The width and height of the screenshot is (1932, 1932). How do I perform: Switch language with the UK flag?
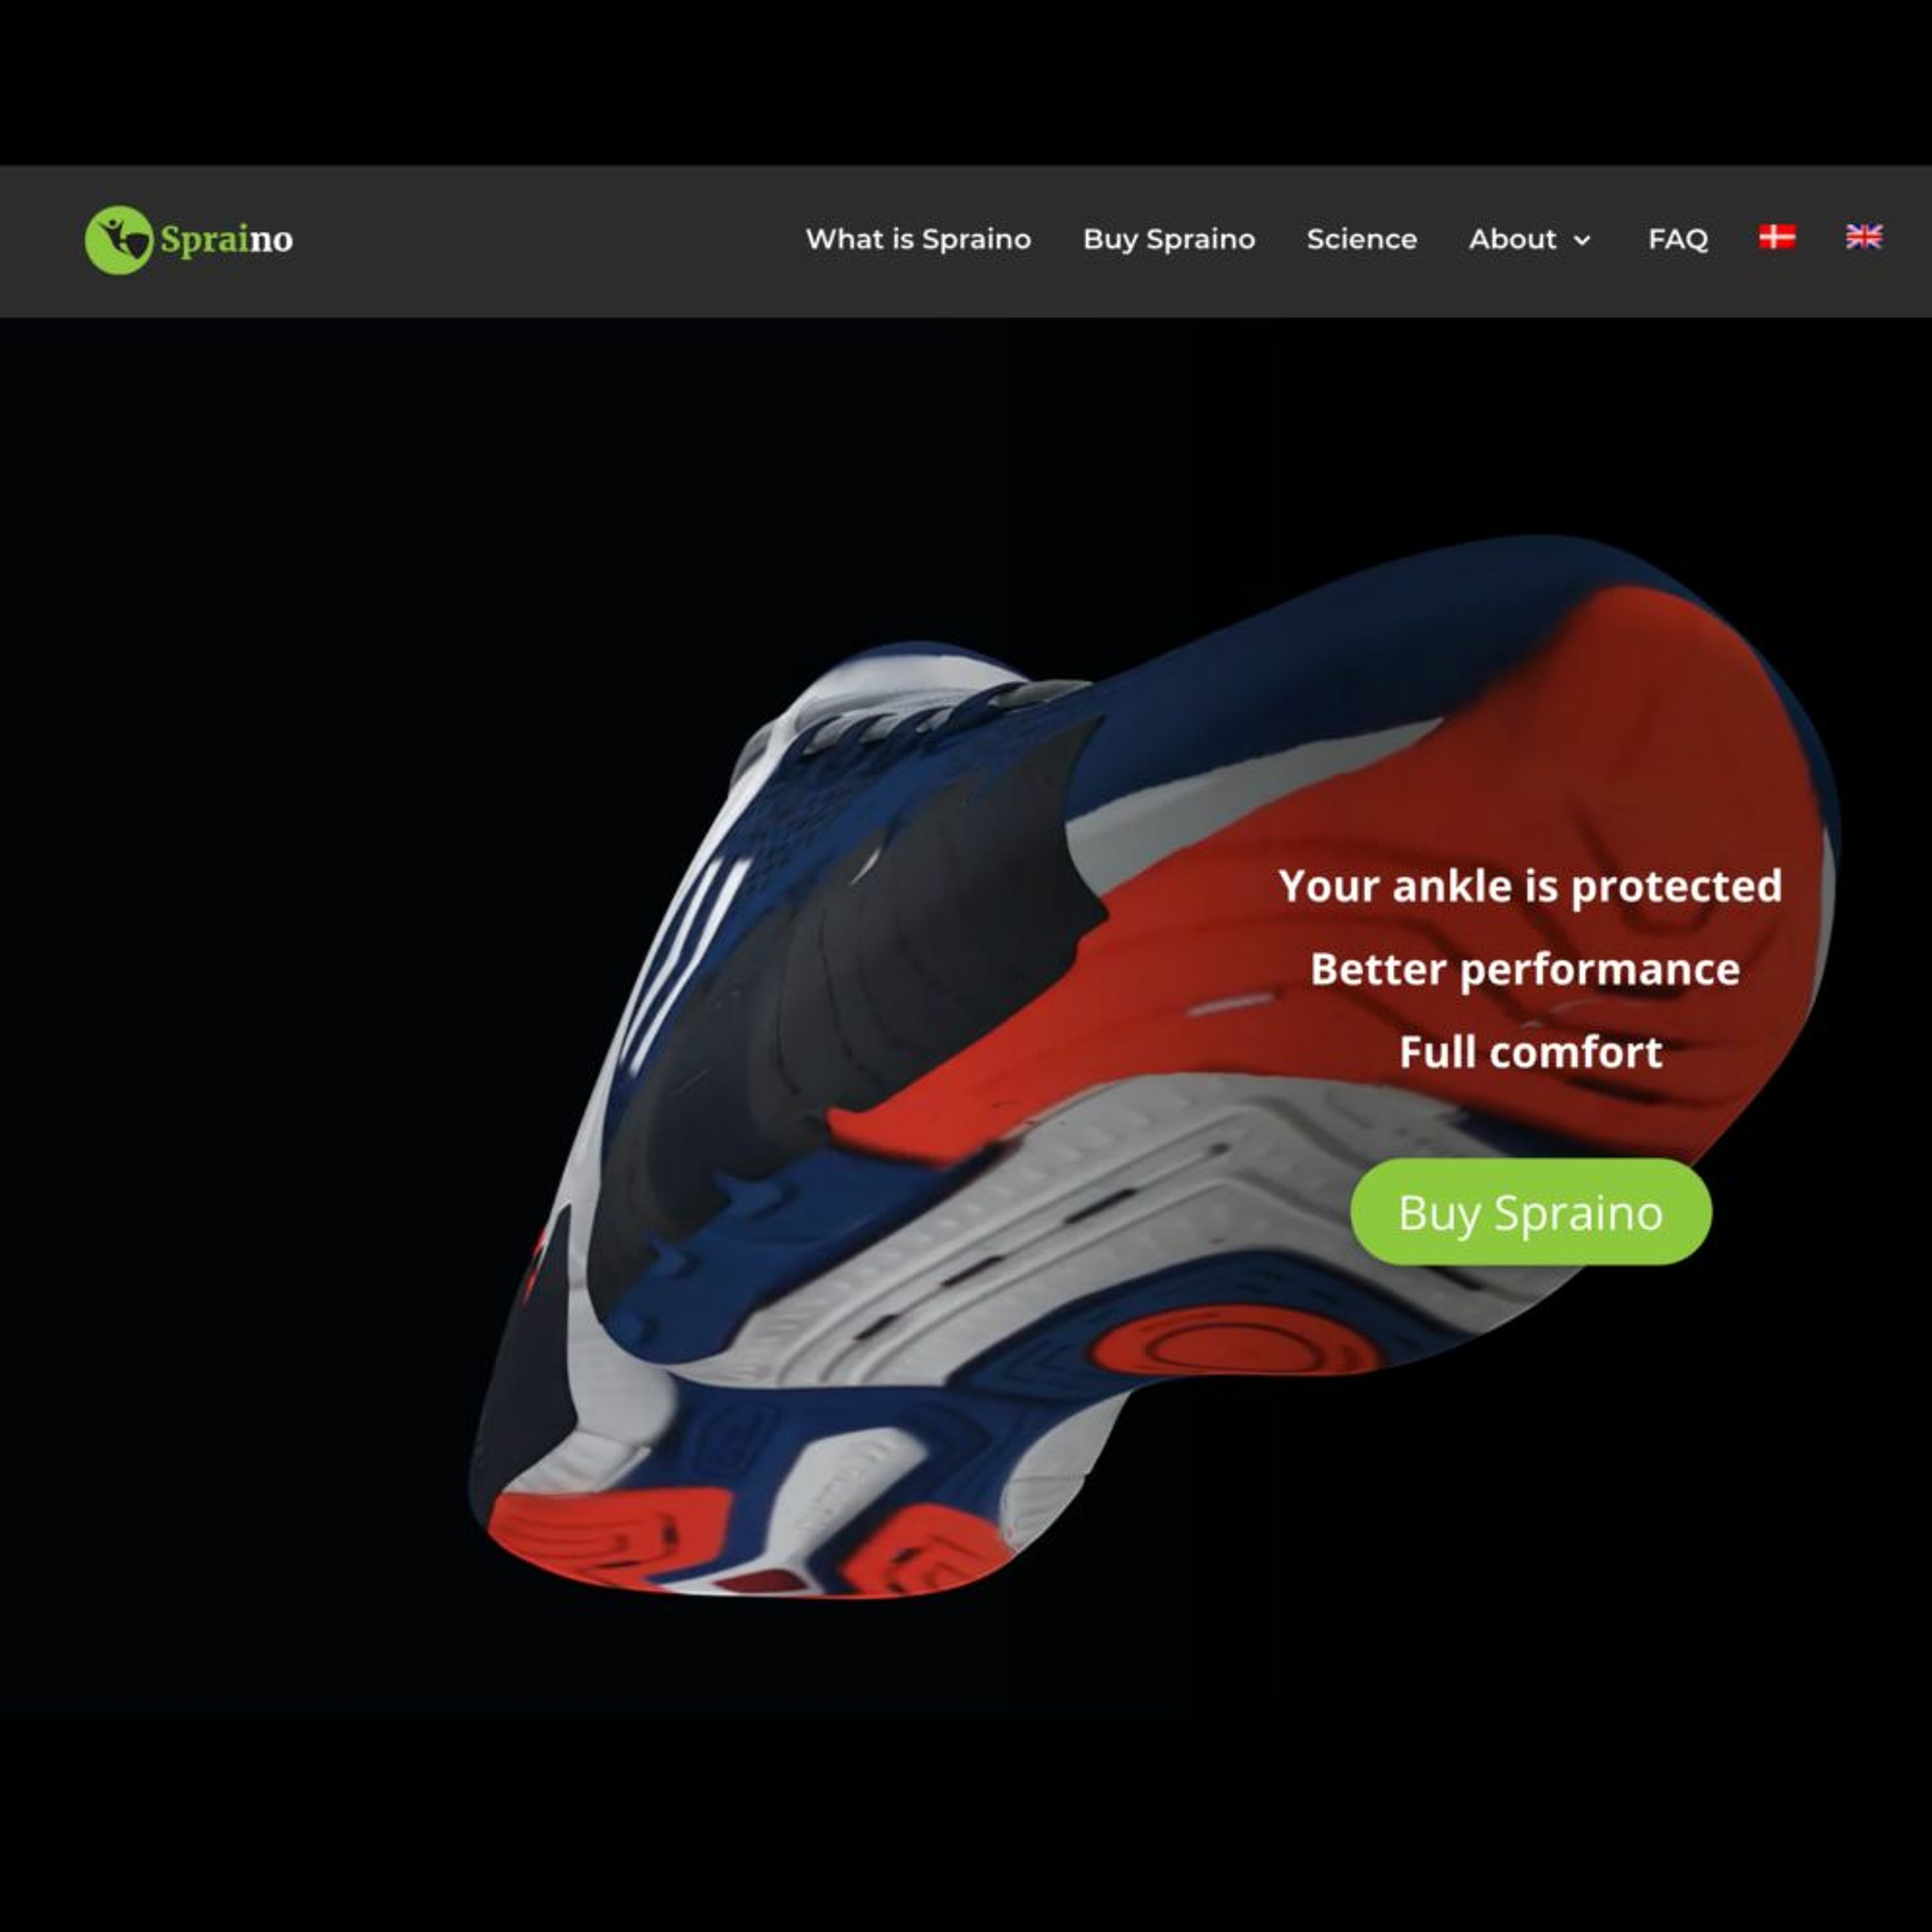point(1864,237)
